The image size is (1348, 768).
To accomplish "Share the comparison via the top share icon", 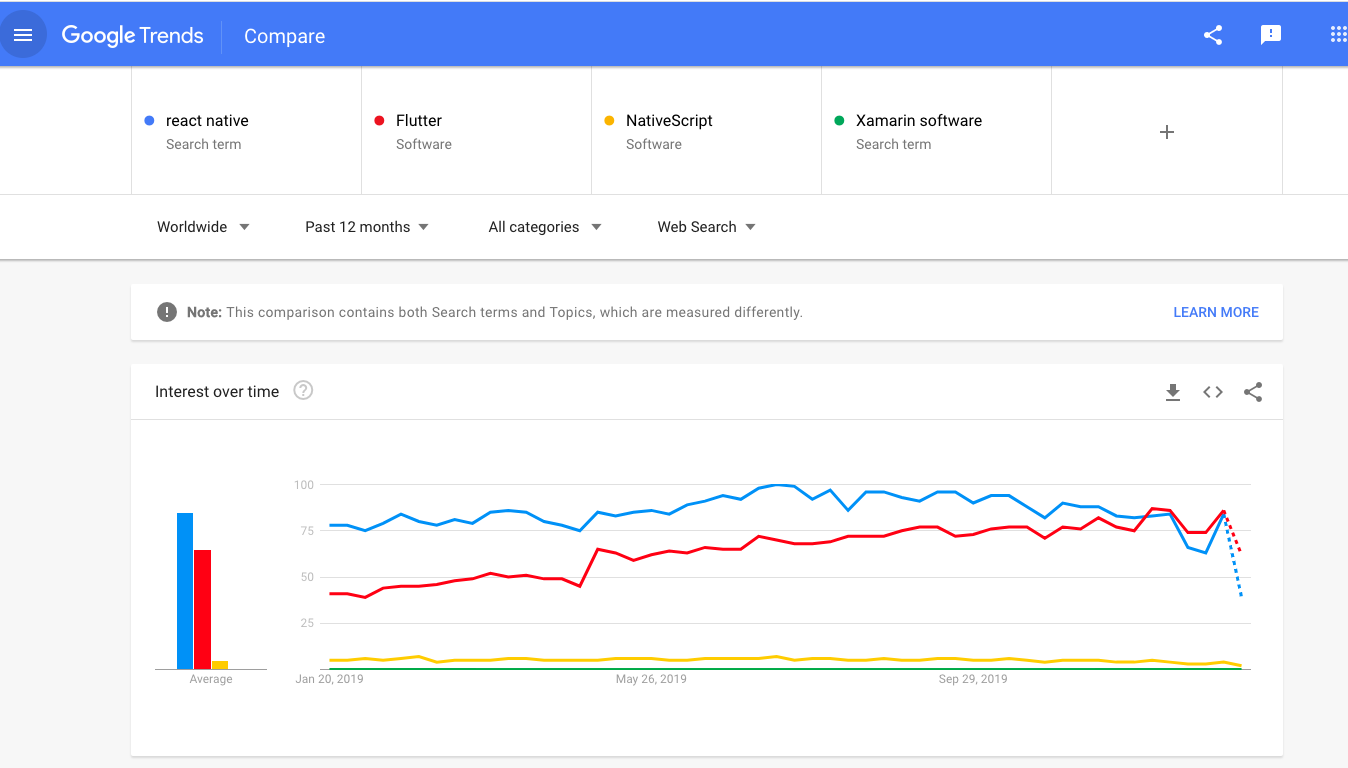I will 1213,34.
